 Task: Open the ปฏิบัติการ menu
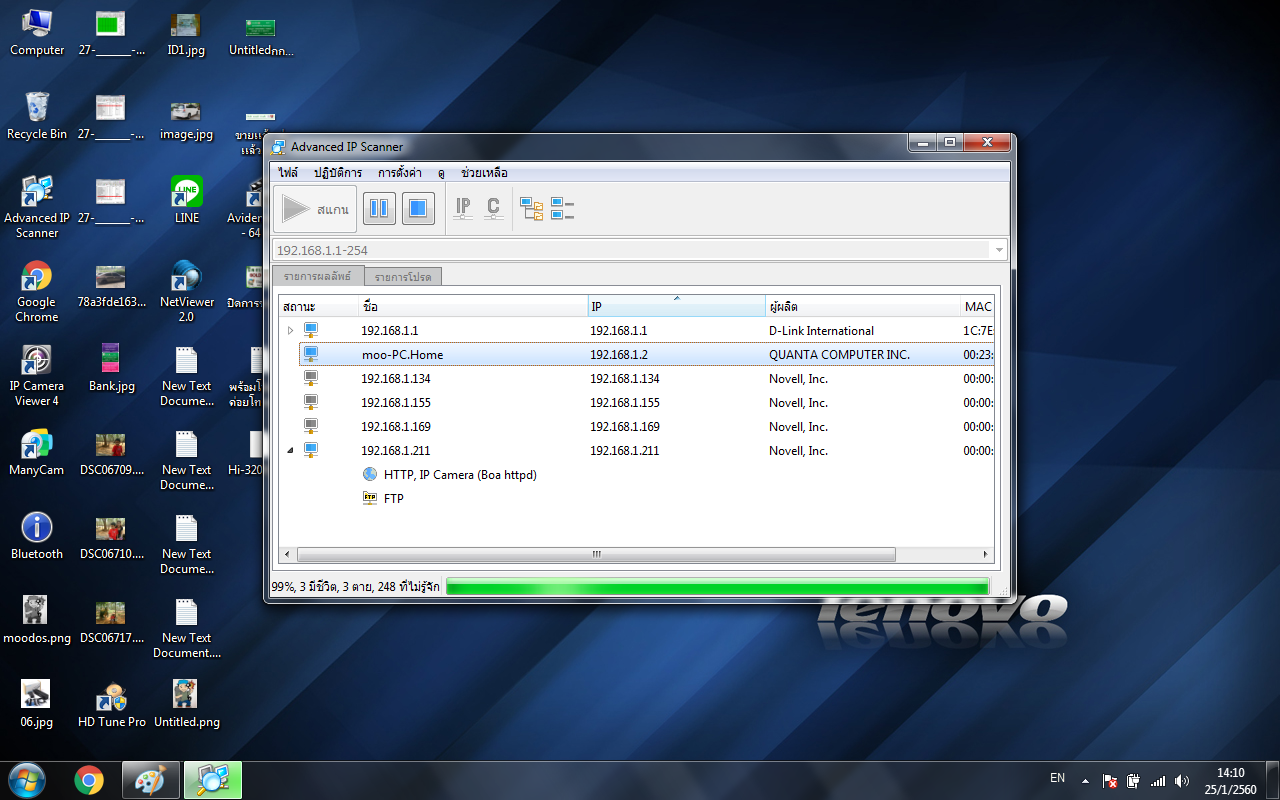point(338,173)
